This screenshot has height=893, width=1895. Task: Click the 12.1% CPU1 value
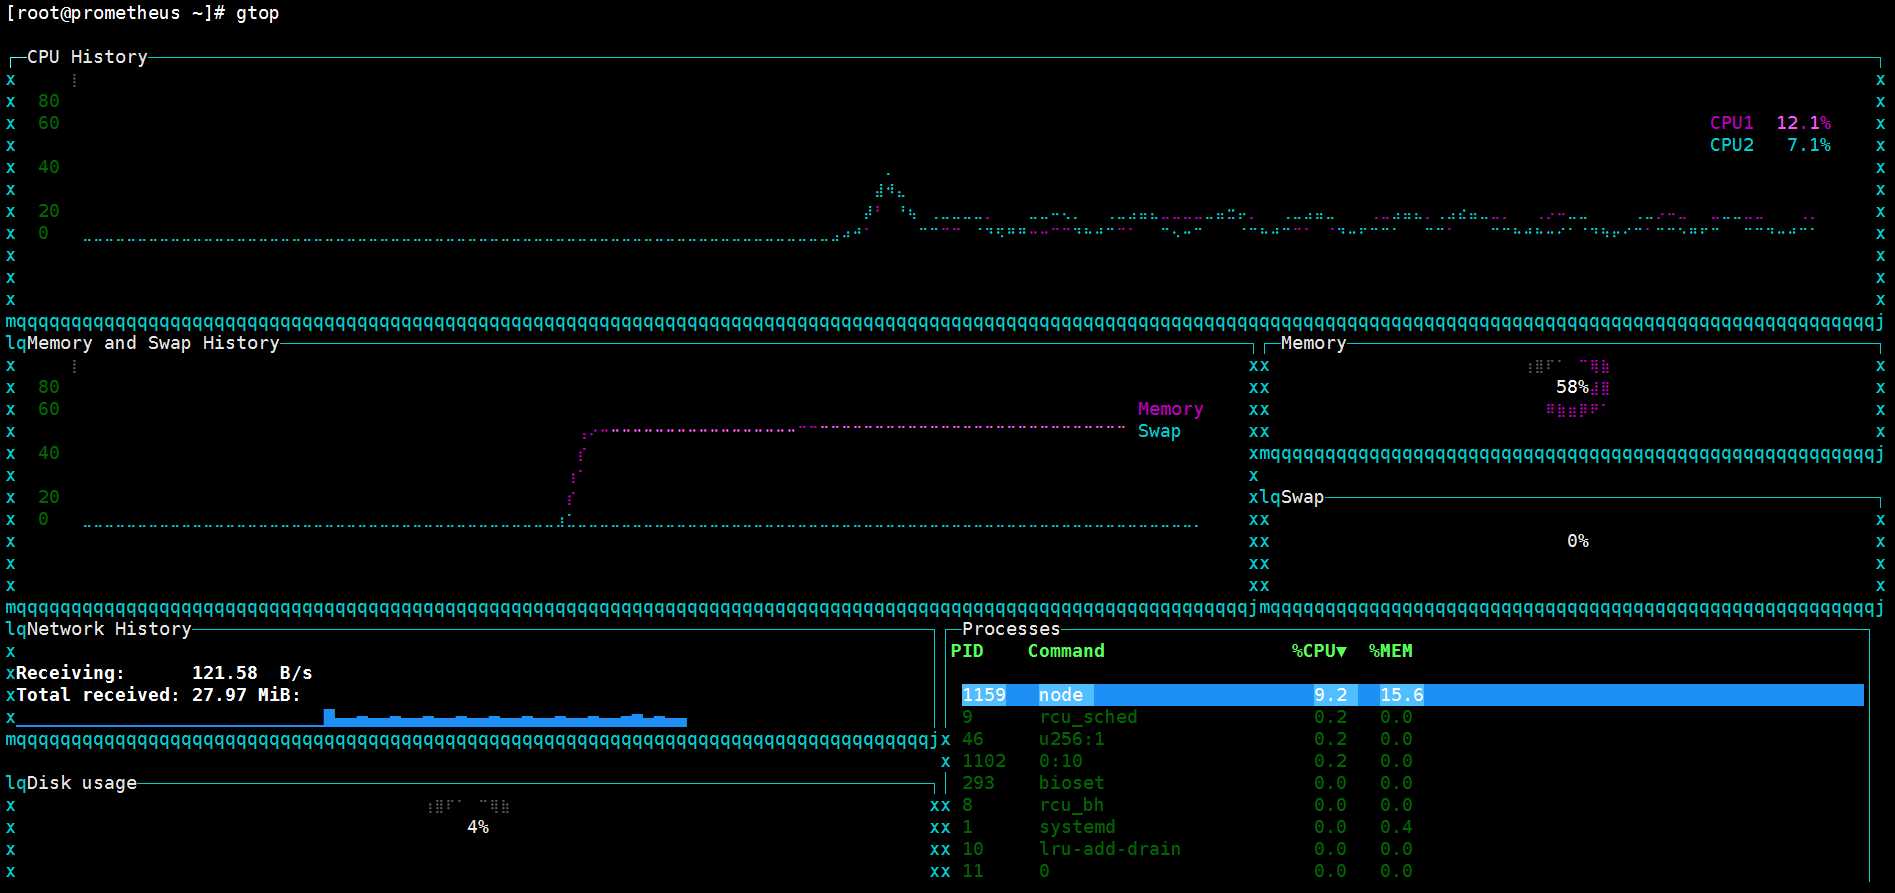[1803, 123]
